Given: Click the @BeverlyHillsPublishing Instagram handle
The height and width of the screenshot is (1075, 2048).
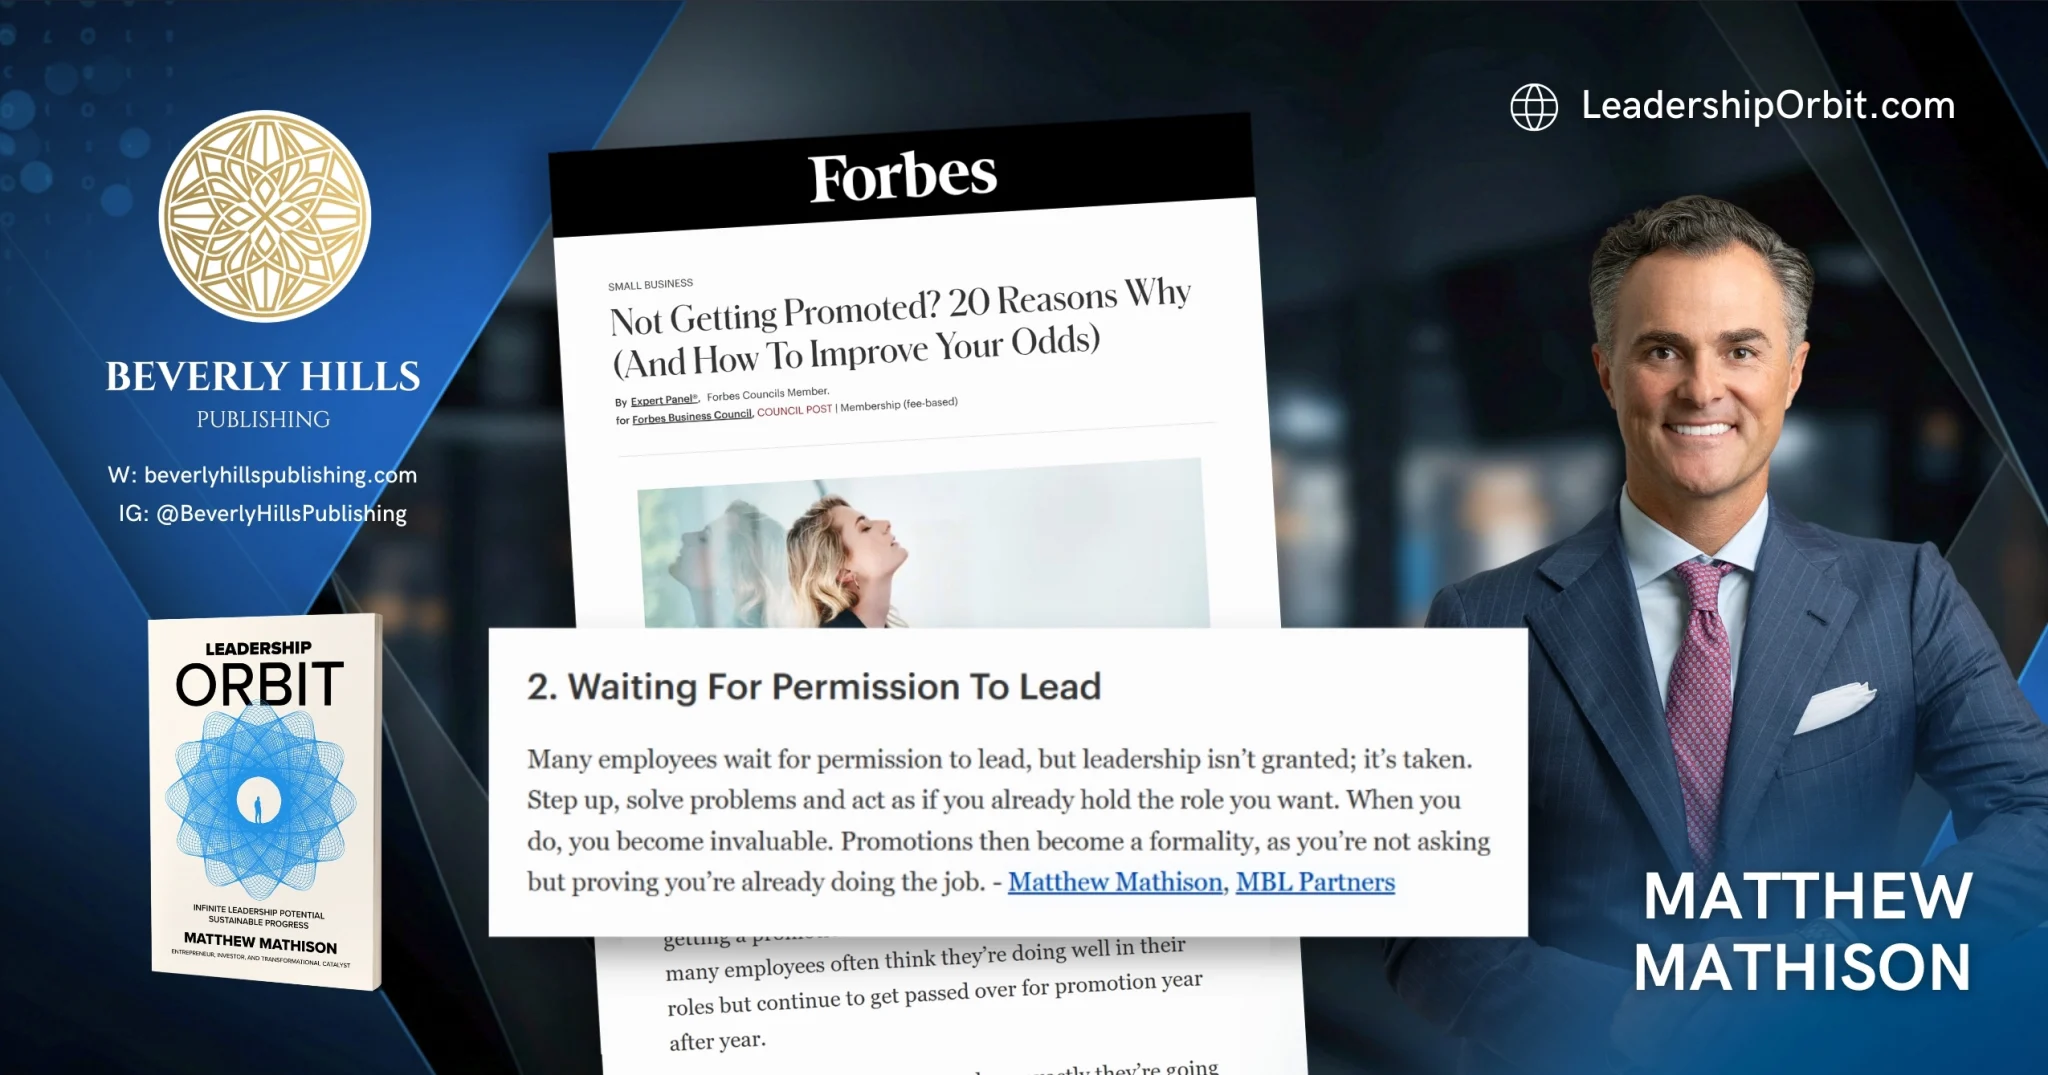Looking at the screenshot, I should 281,514.
